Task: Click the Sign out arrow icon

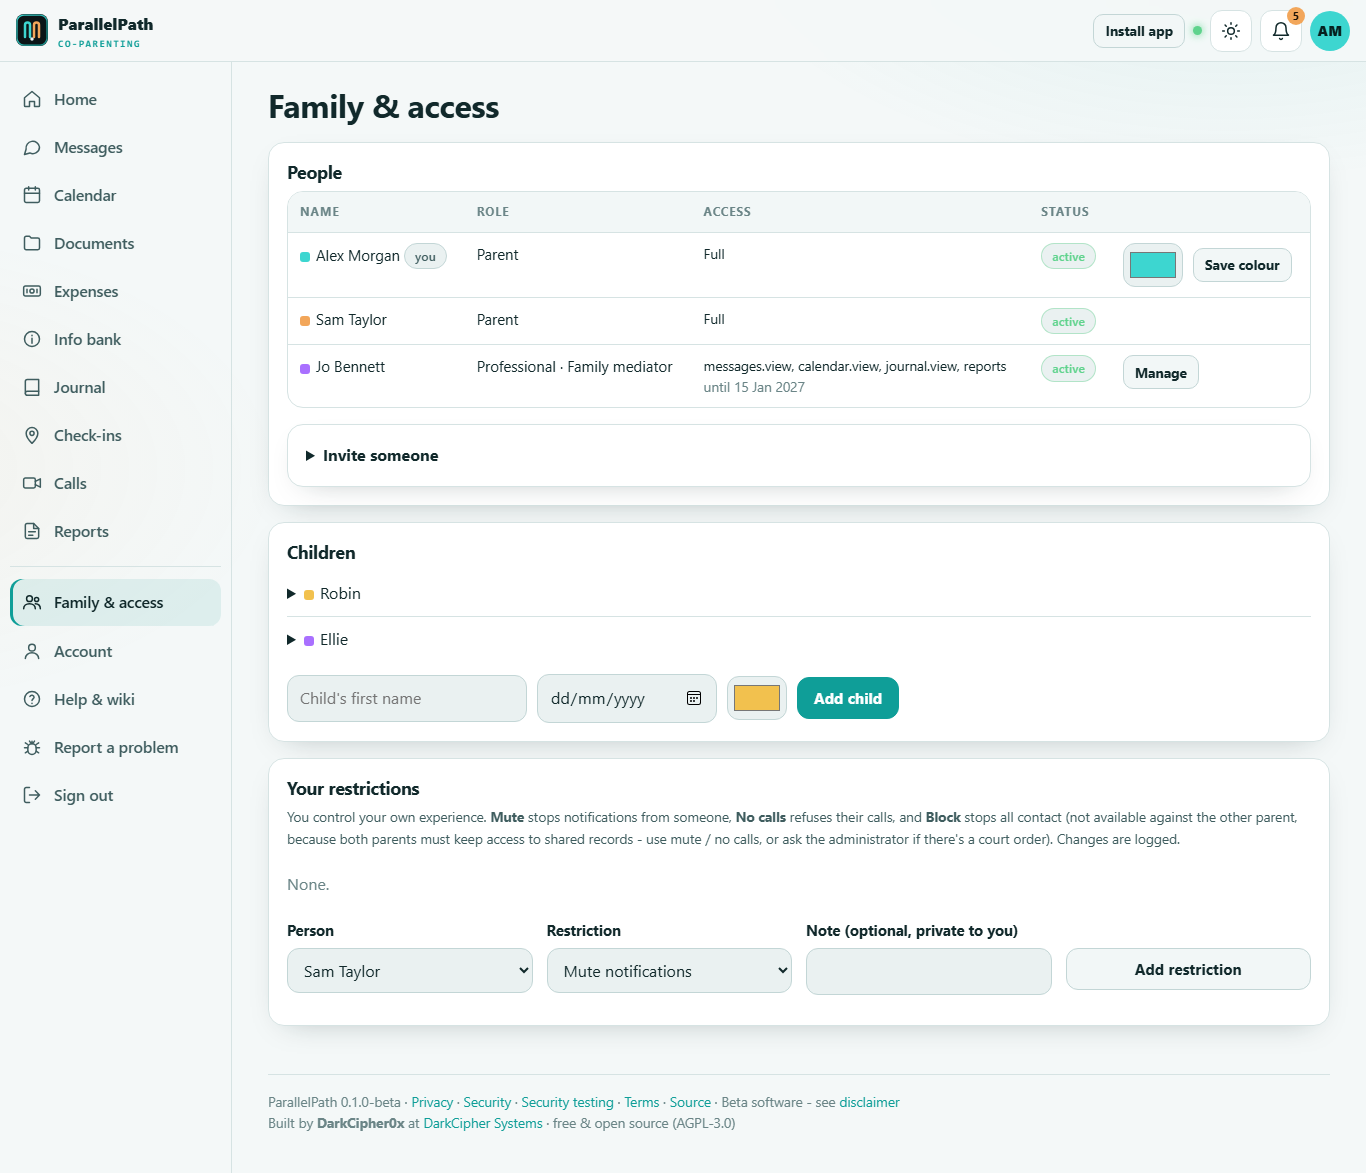Action: click(32, 795)
